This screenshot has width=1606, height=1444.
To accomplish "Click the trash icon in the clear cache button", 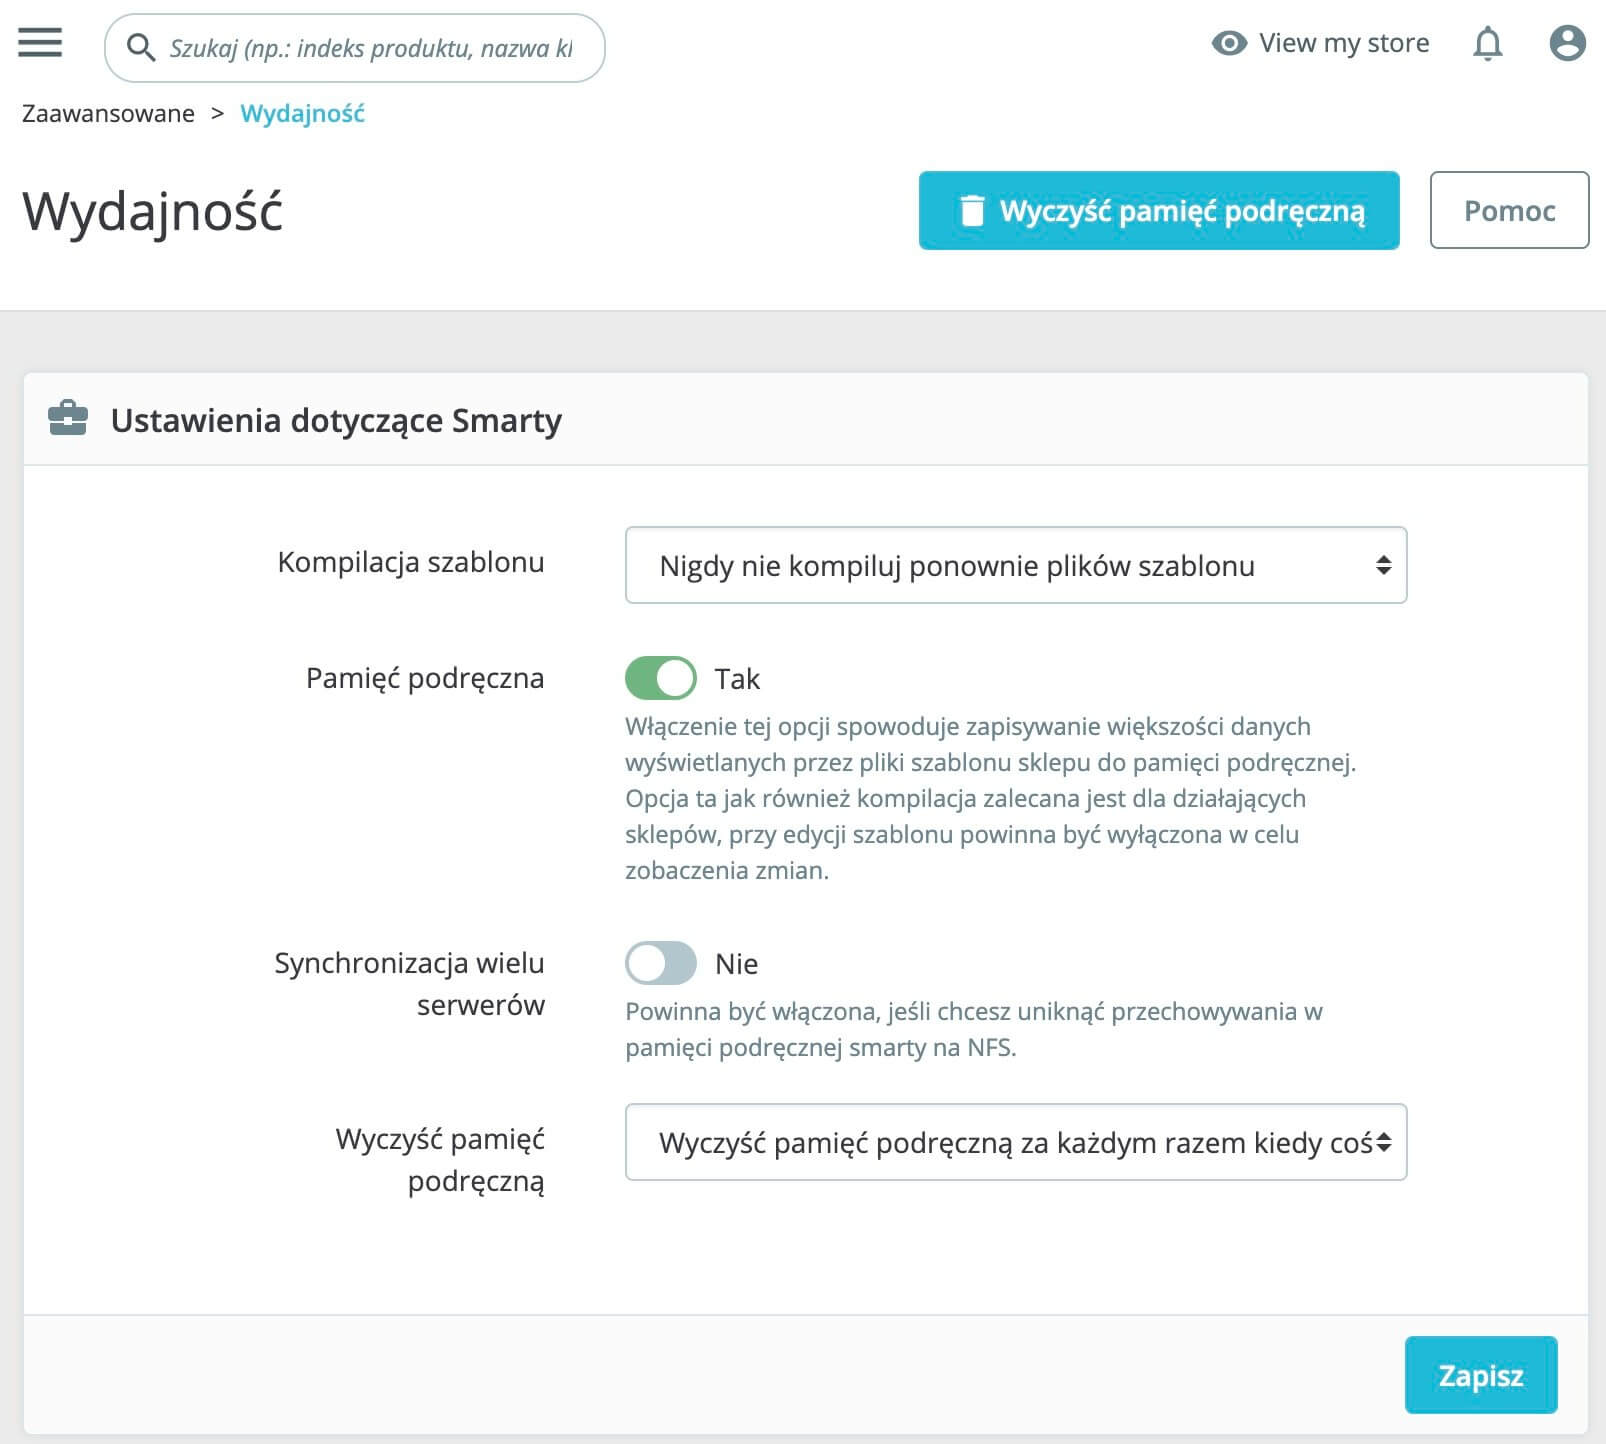I will [x=972, y=211].
